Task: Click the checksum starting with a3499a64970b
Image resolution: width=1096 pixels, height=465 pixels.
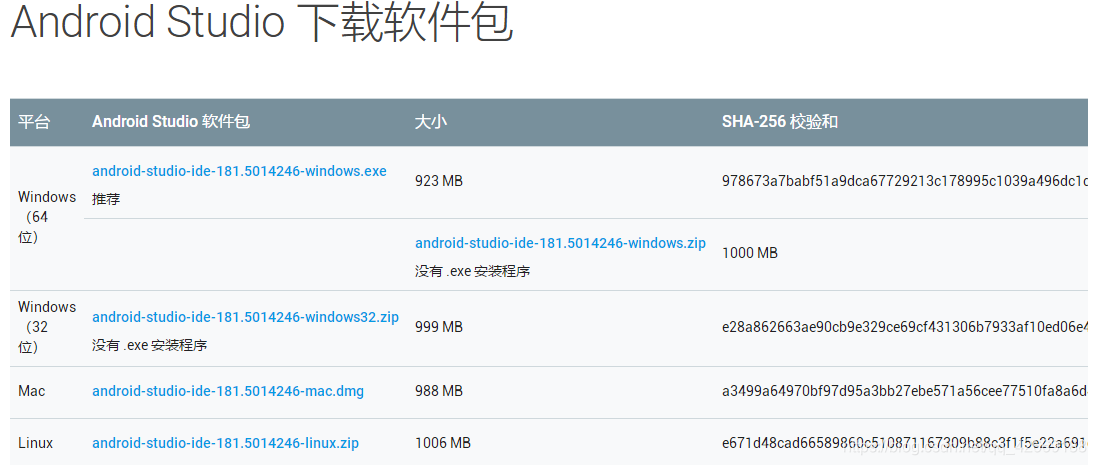Action: pos(905,391)
